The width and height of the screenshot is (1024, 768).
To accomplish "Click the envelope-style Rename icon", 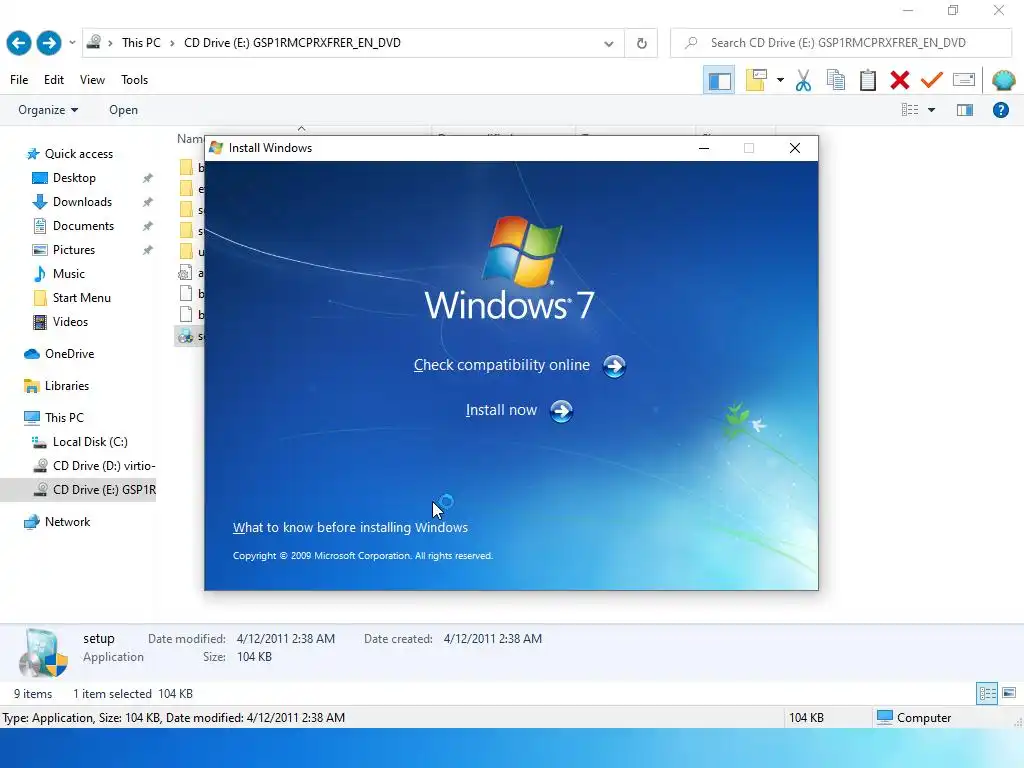I will point(964,80).
